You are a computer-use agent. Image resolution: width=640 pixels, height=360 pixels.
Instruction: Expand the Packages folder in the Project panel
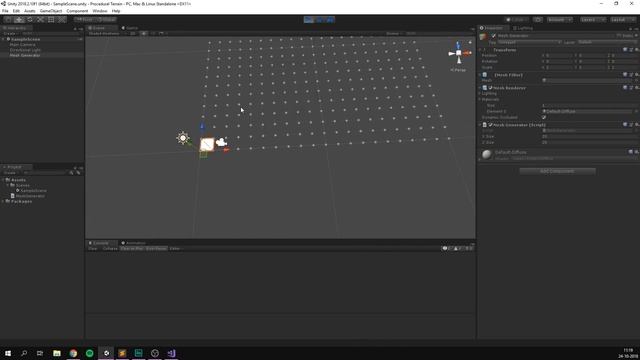click(4, 201)
